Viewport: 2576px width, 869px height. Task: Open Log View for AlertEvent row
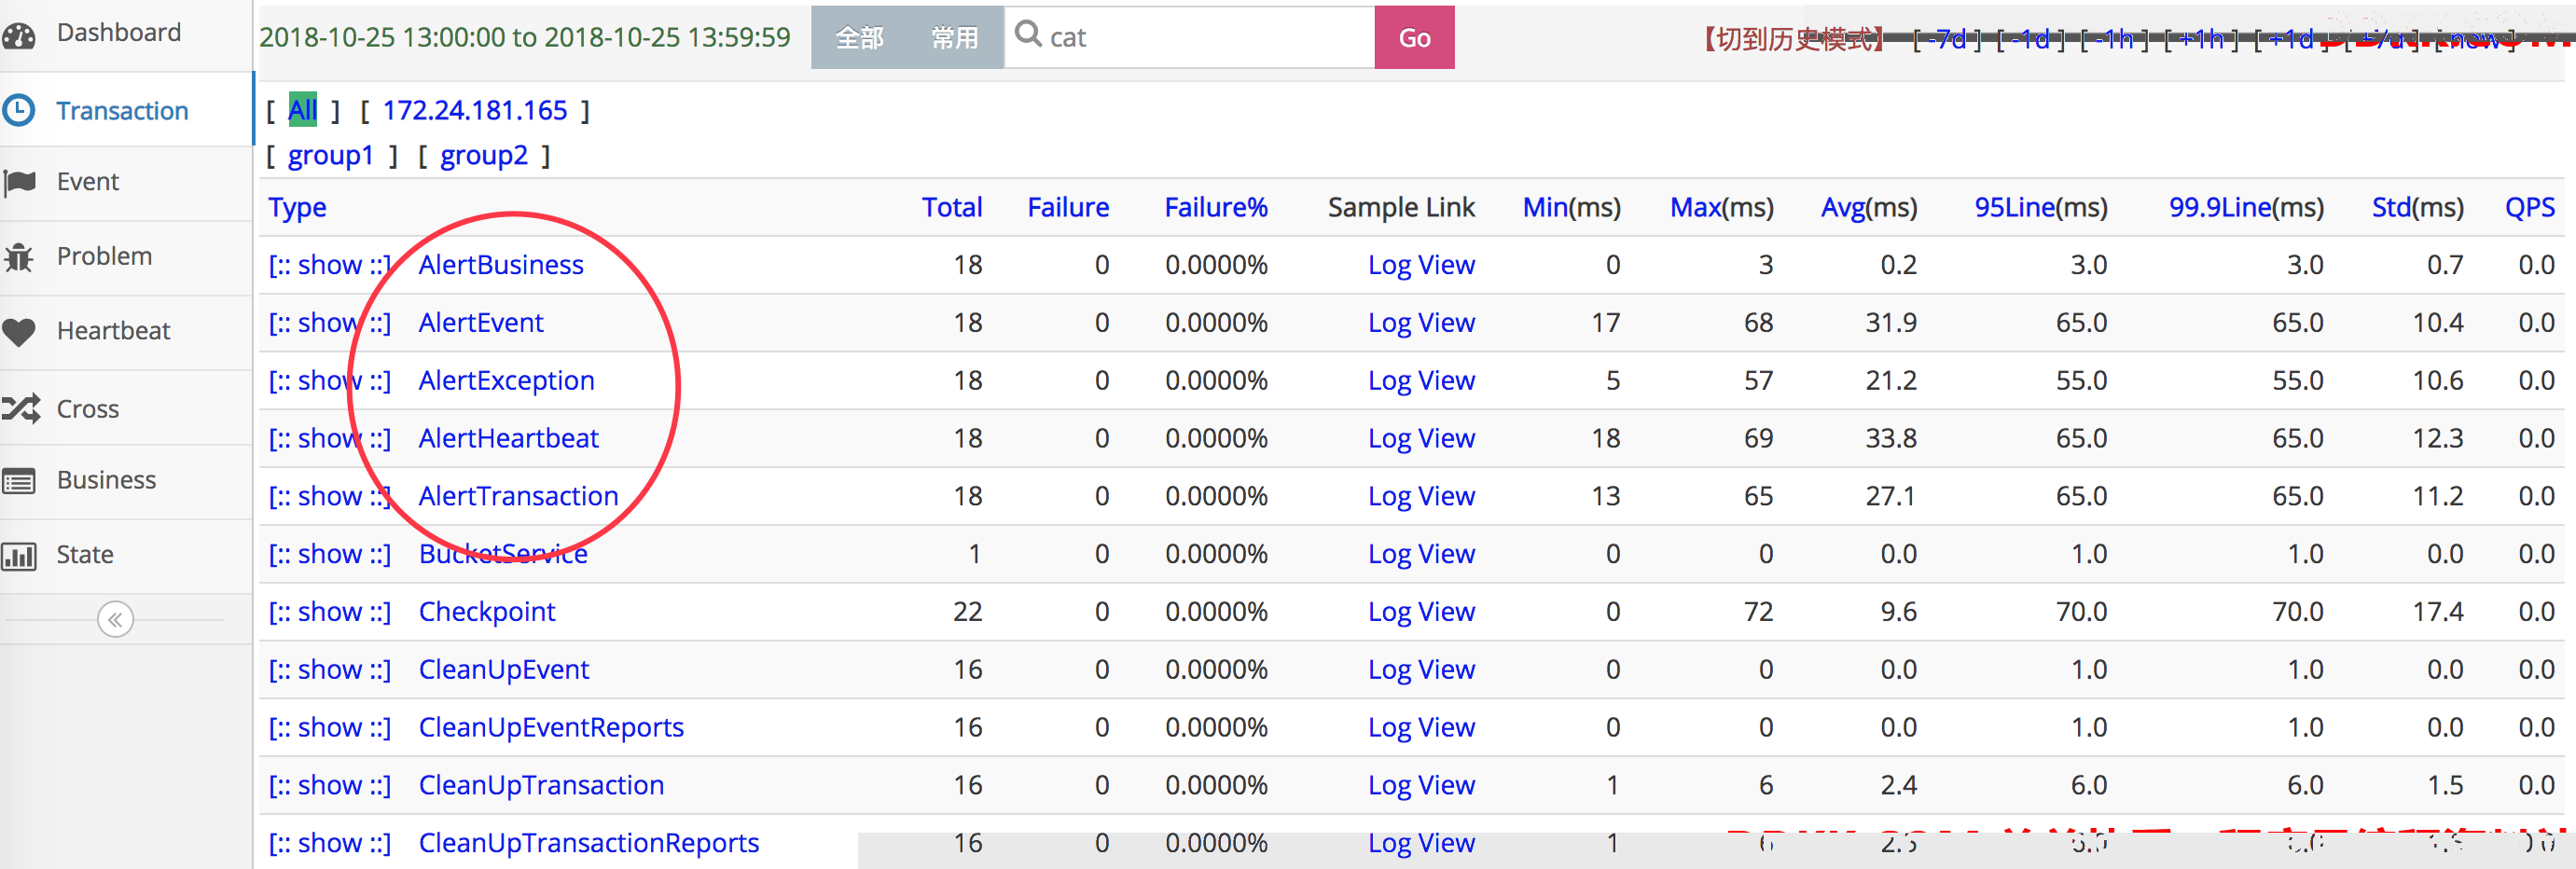[x=1421, y=323]
